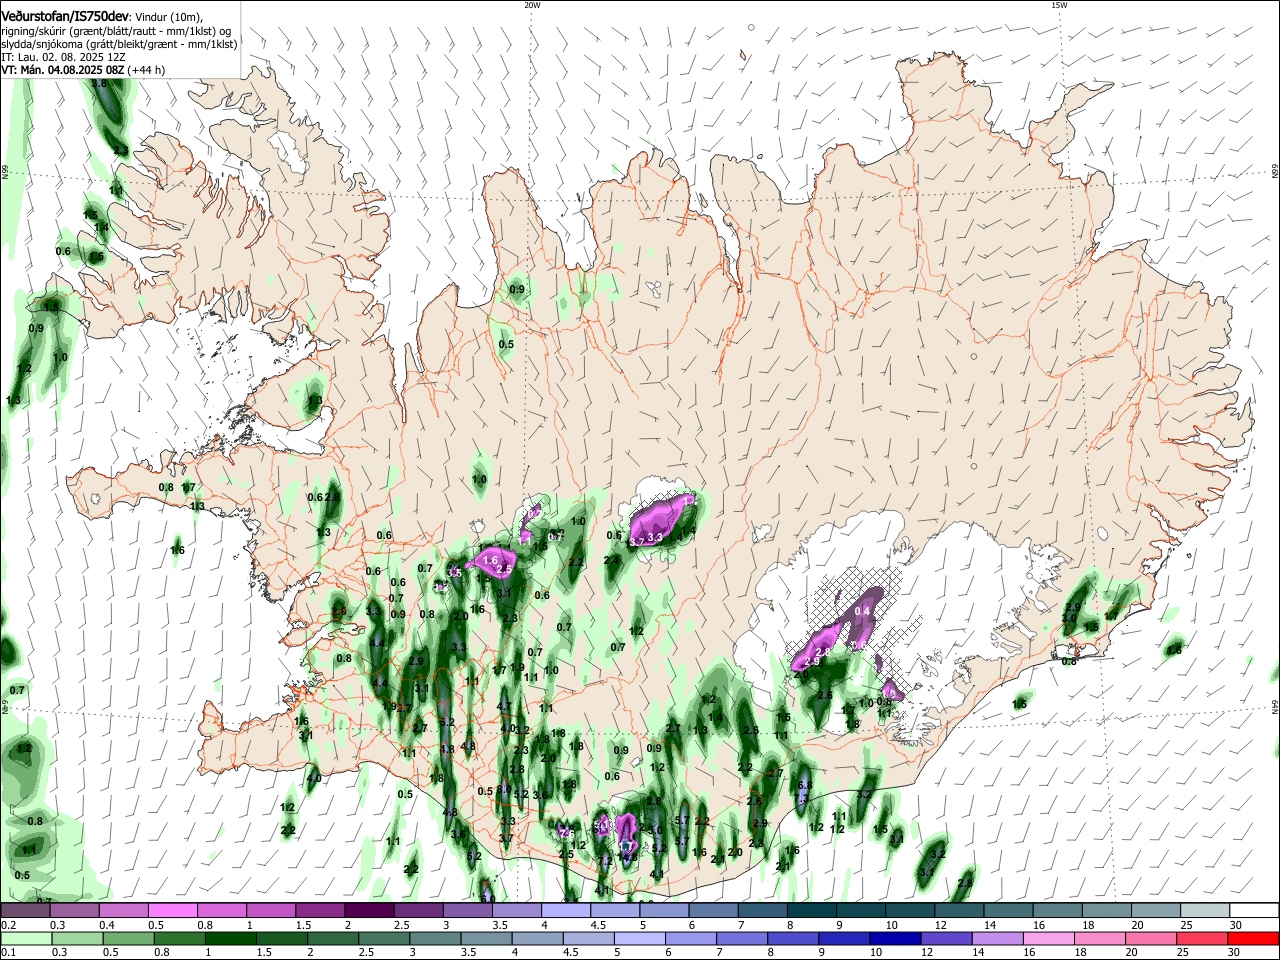The height and width of the screenshot is (960, 1280).
Task: Click the light pink 16–18 swatch in the lower legend row
Action: point(1048,939)
